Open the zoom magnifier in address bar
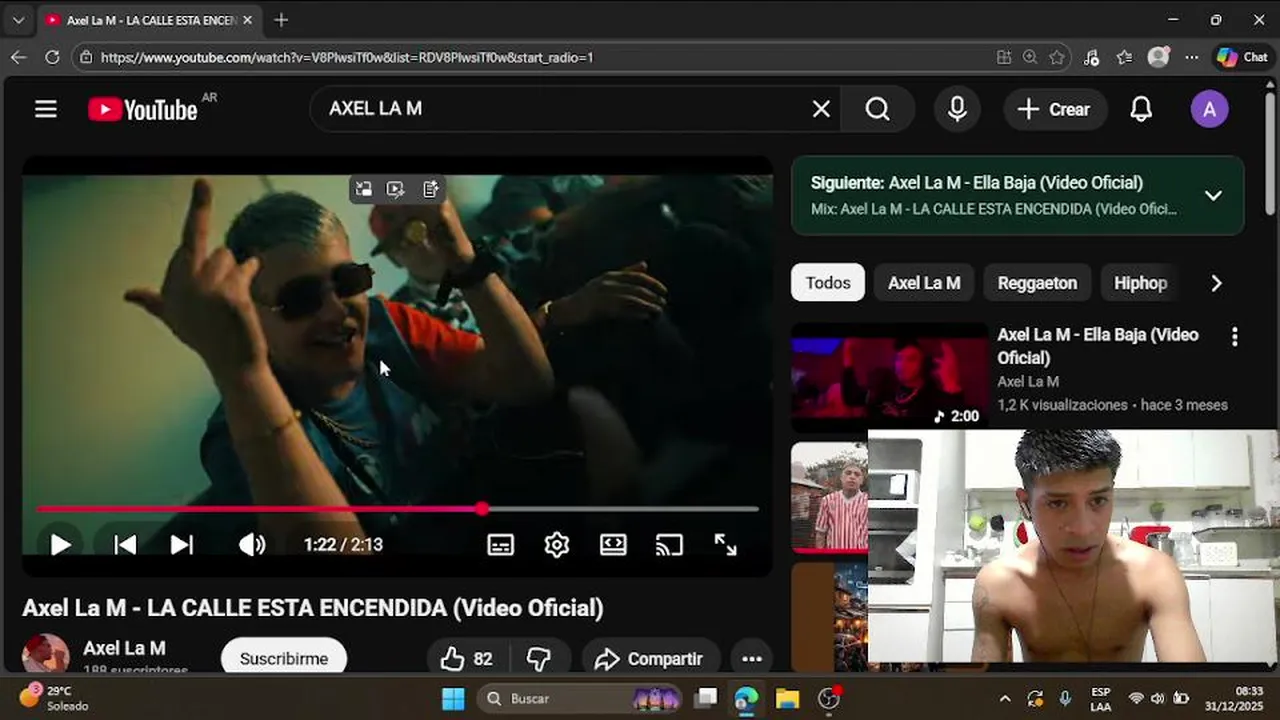1280x720 pixels. tap(1030, 57)
